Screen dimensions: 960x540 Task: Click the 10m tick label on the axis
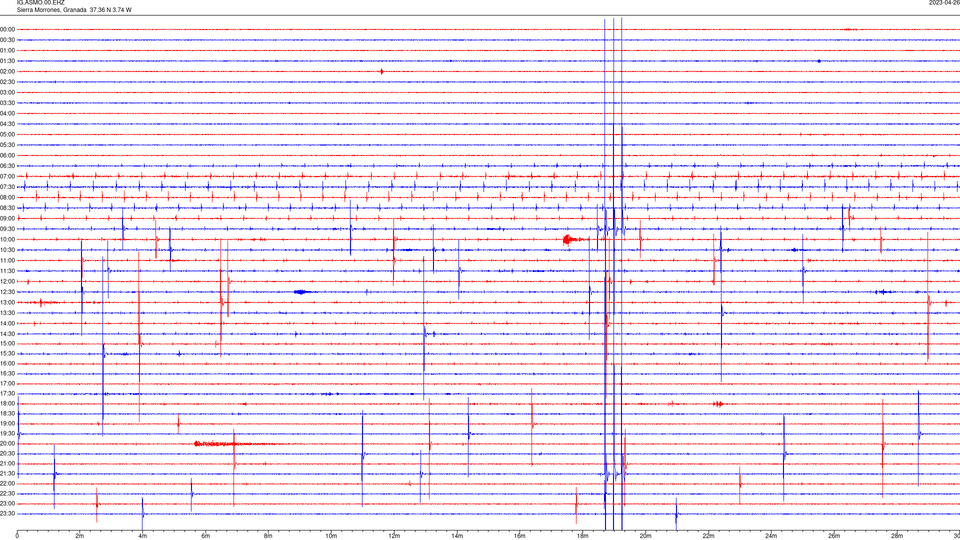tap(331, 536)
